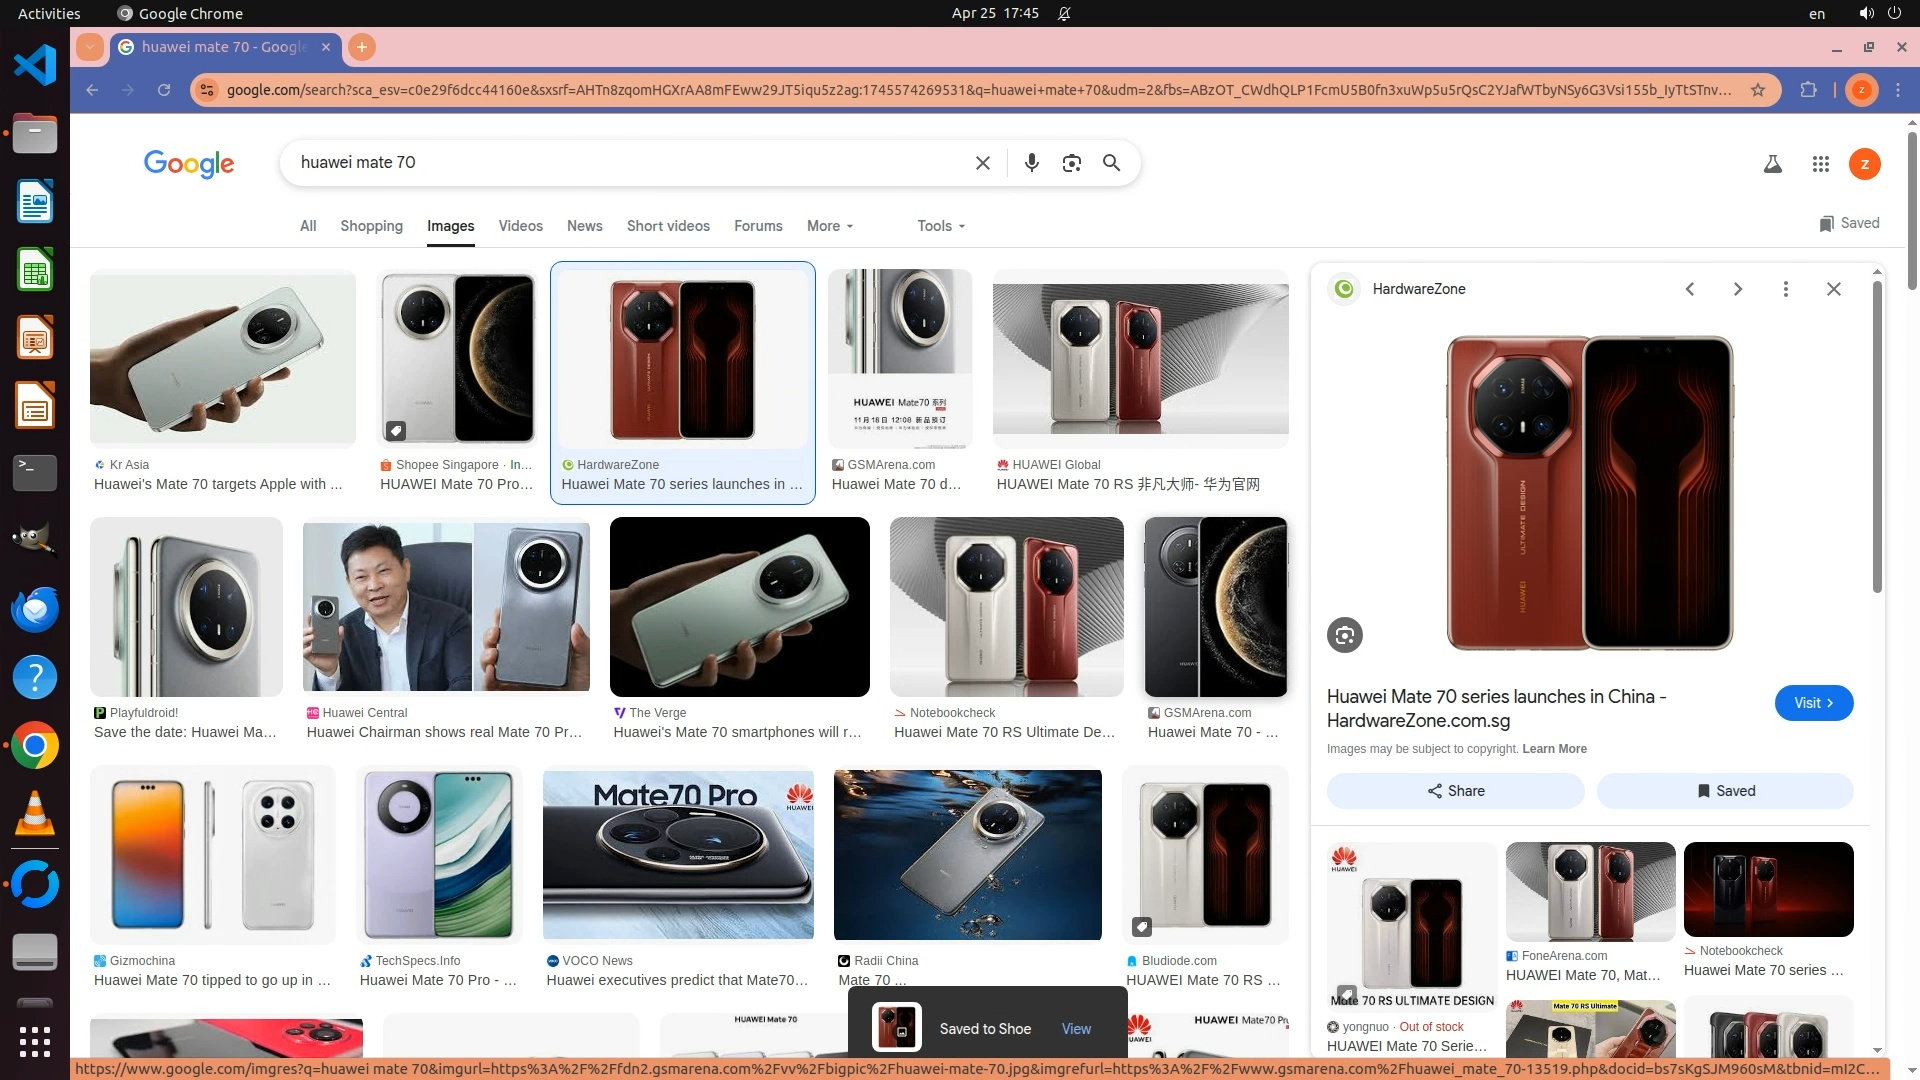Switch to the Shopping tab

tap(371, 226)
